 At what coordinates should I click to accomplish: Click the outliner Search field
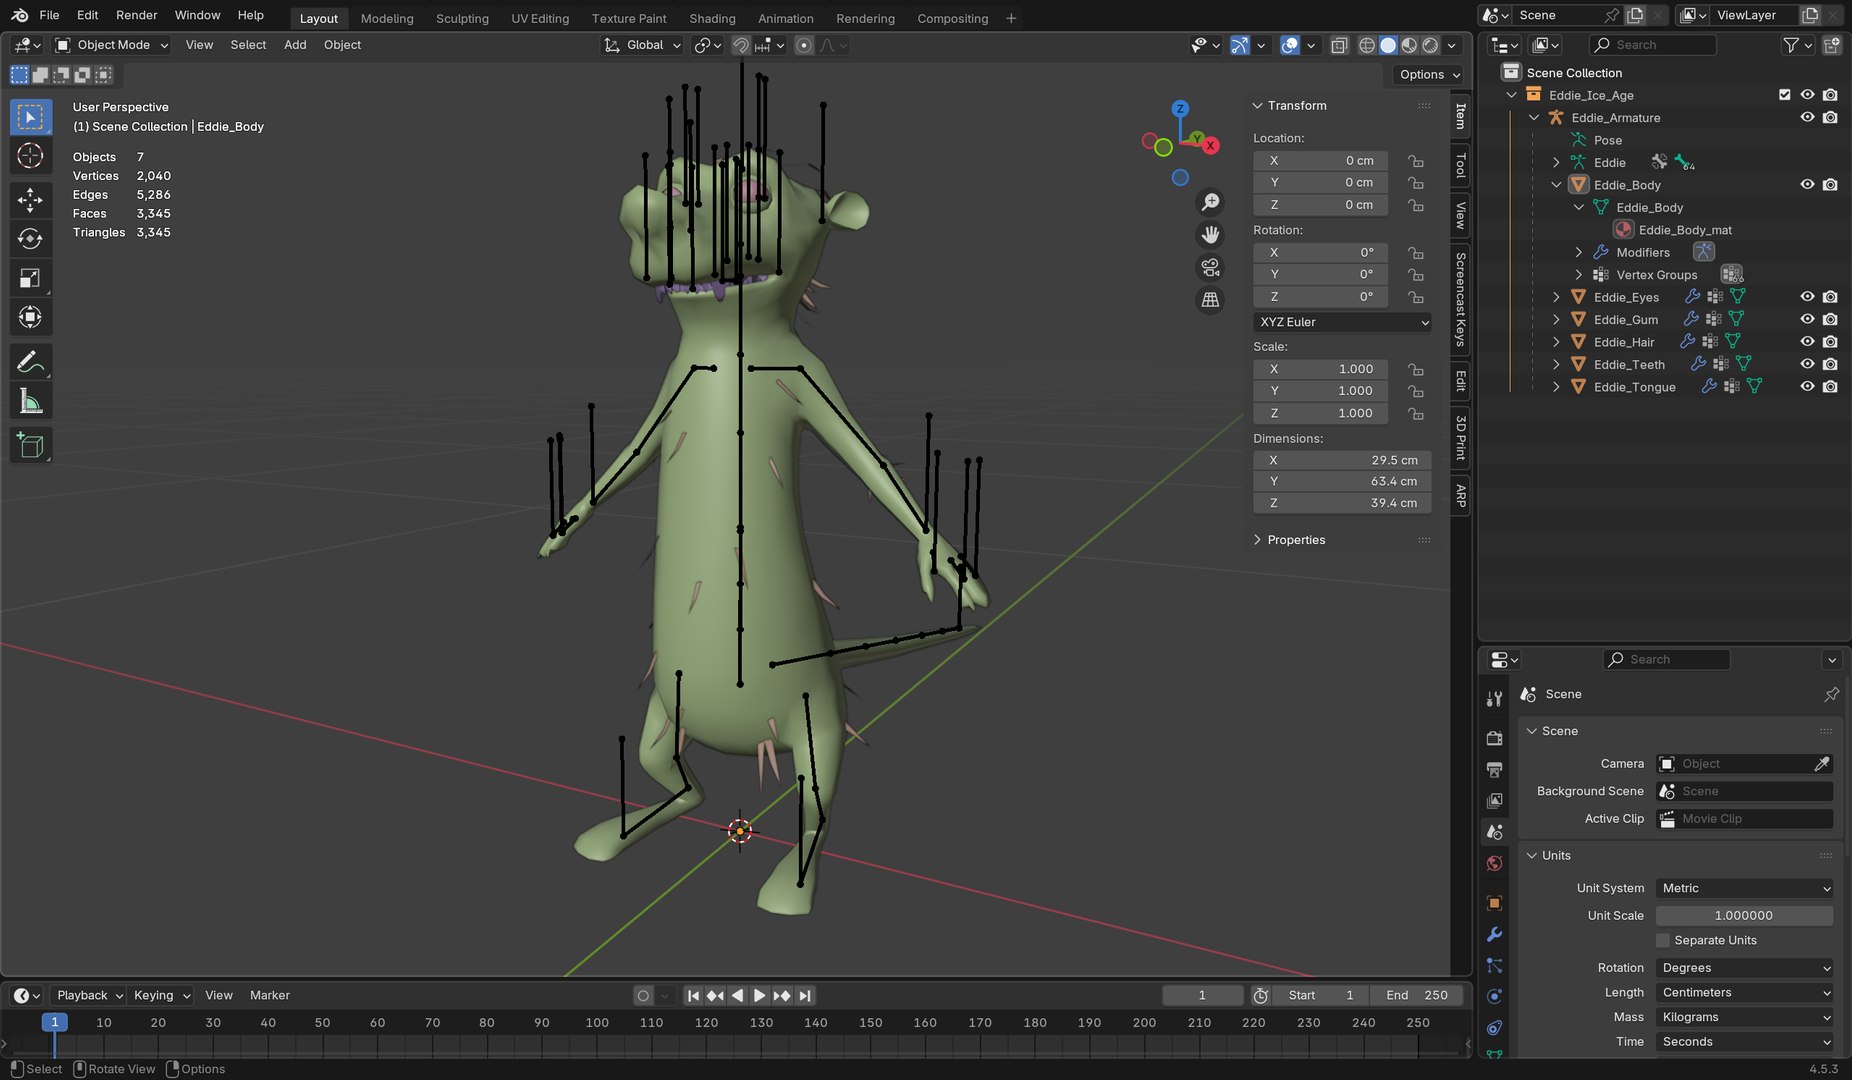pos(1654,45)
